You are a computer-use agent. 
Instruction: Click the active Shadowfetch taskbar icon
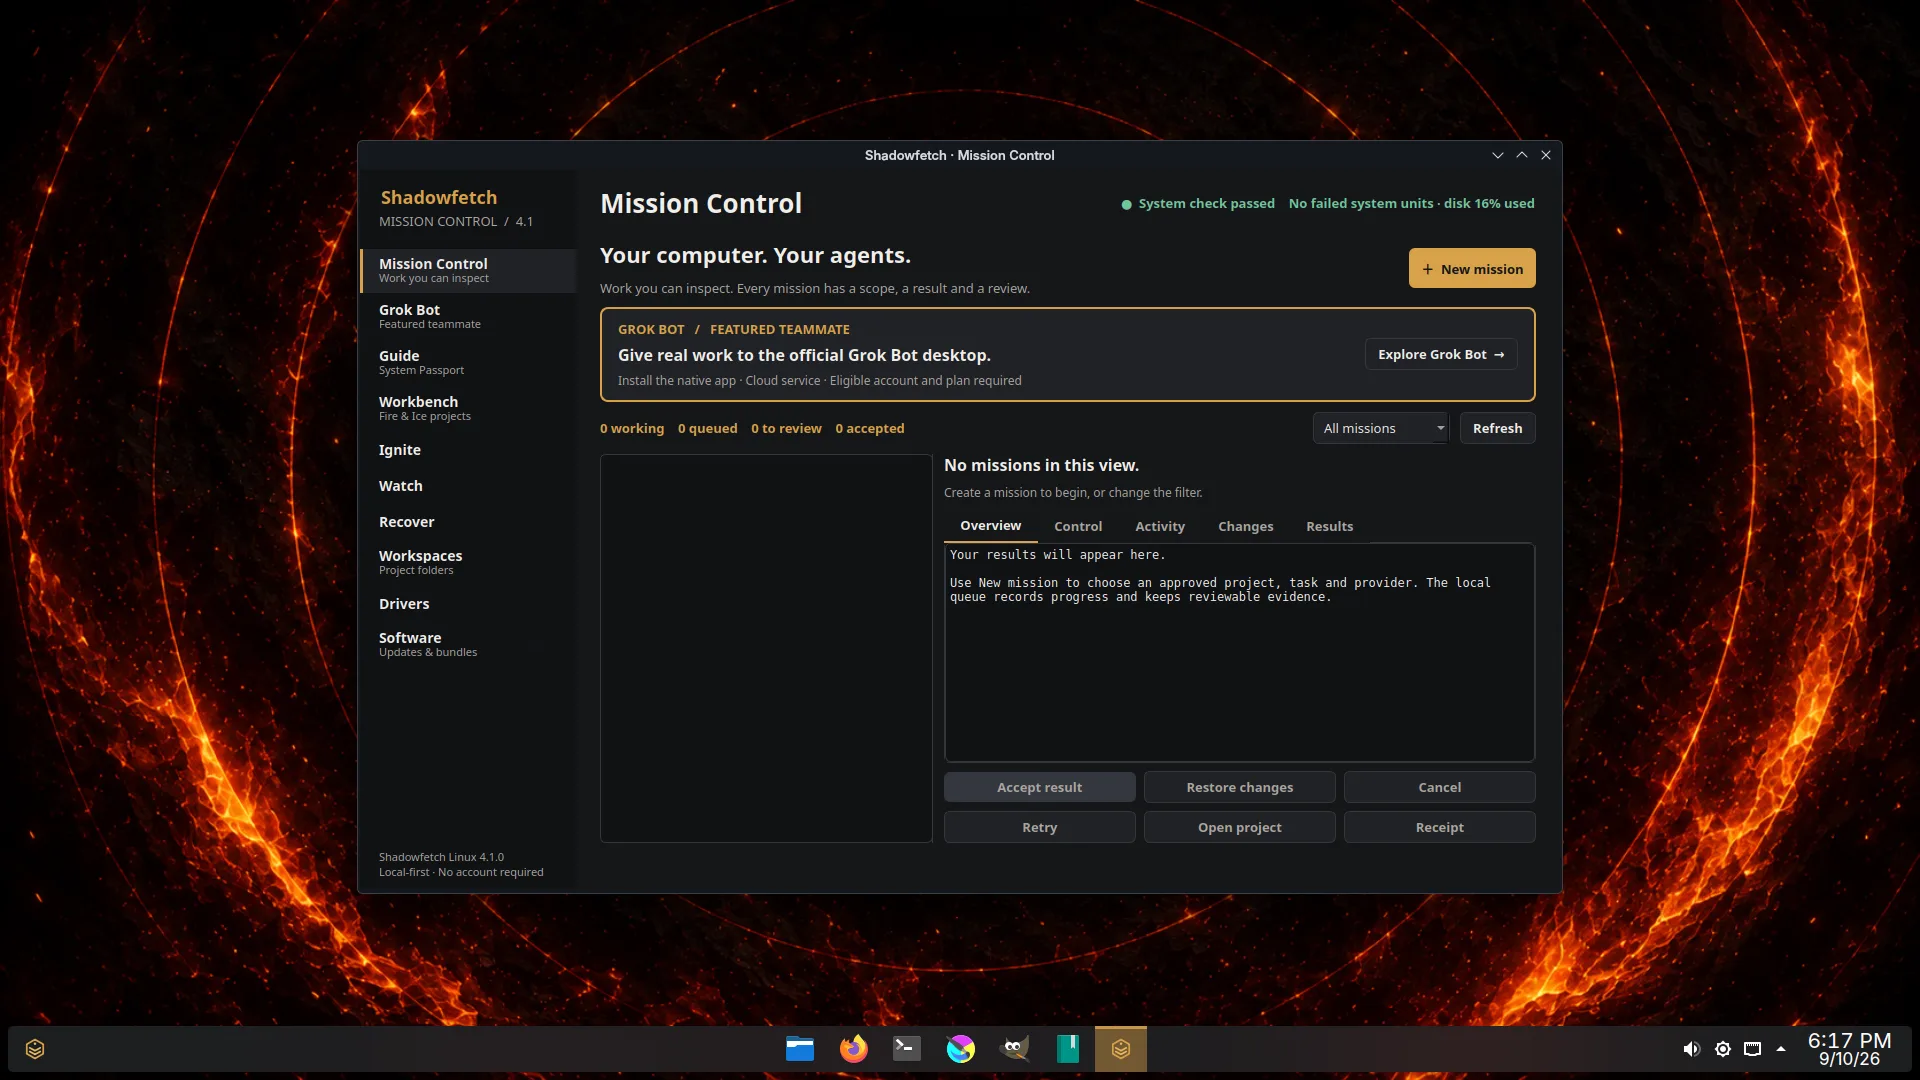pyautogui.click(x=1121, y=1049)
